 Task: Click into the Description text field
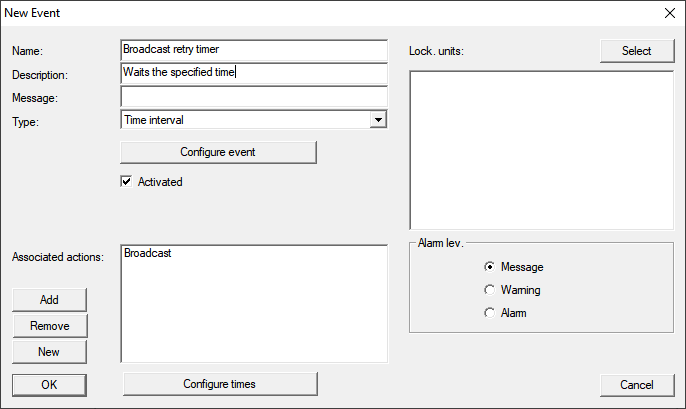pyautogui.click(x=252, y=73)
